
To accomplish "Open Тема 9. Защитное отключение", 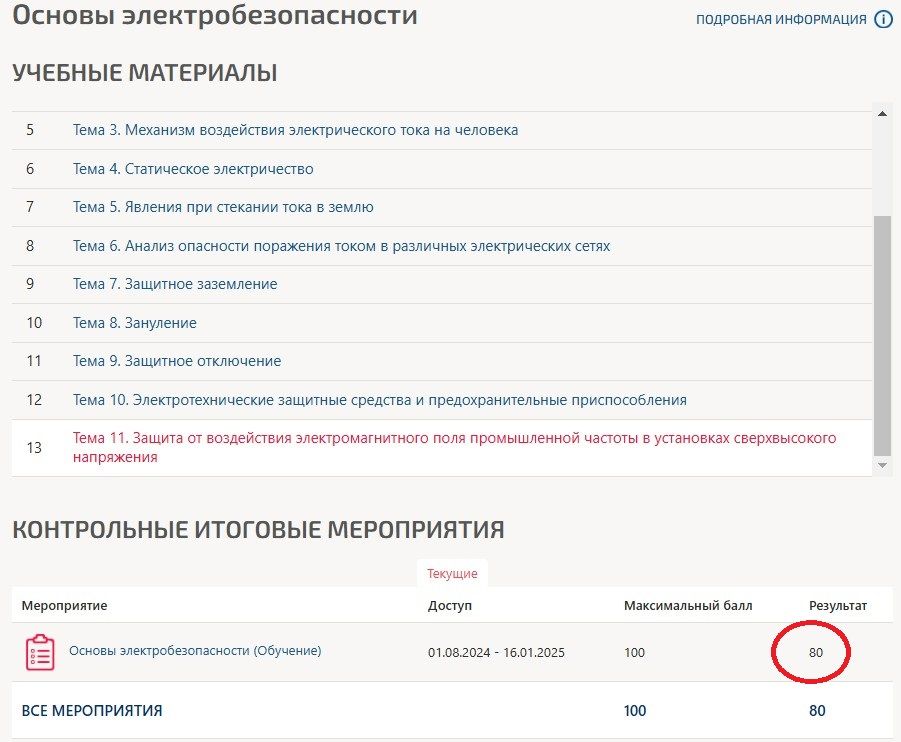I will (x=177, y=361).
